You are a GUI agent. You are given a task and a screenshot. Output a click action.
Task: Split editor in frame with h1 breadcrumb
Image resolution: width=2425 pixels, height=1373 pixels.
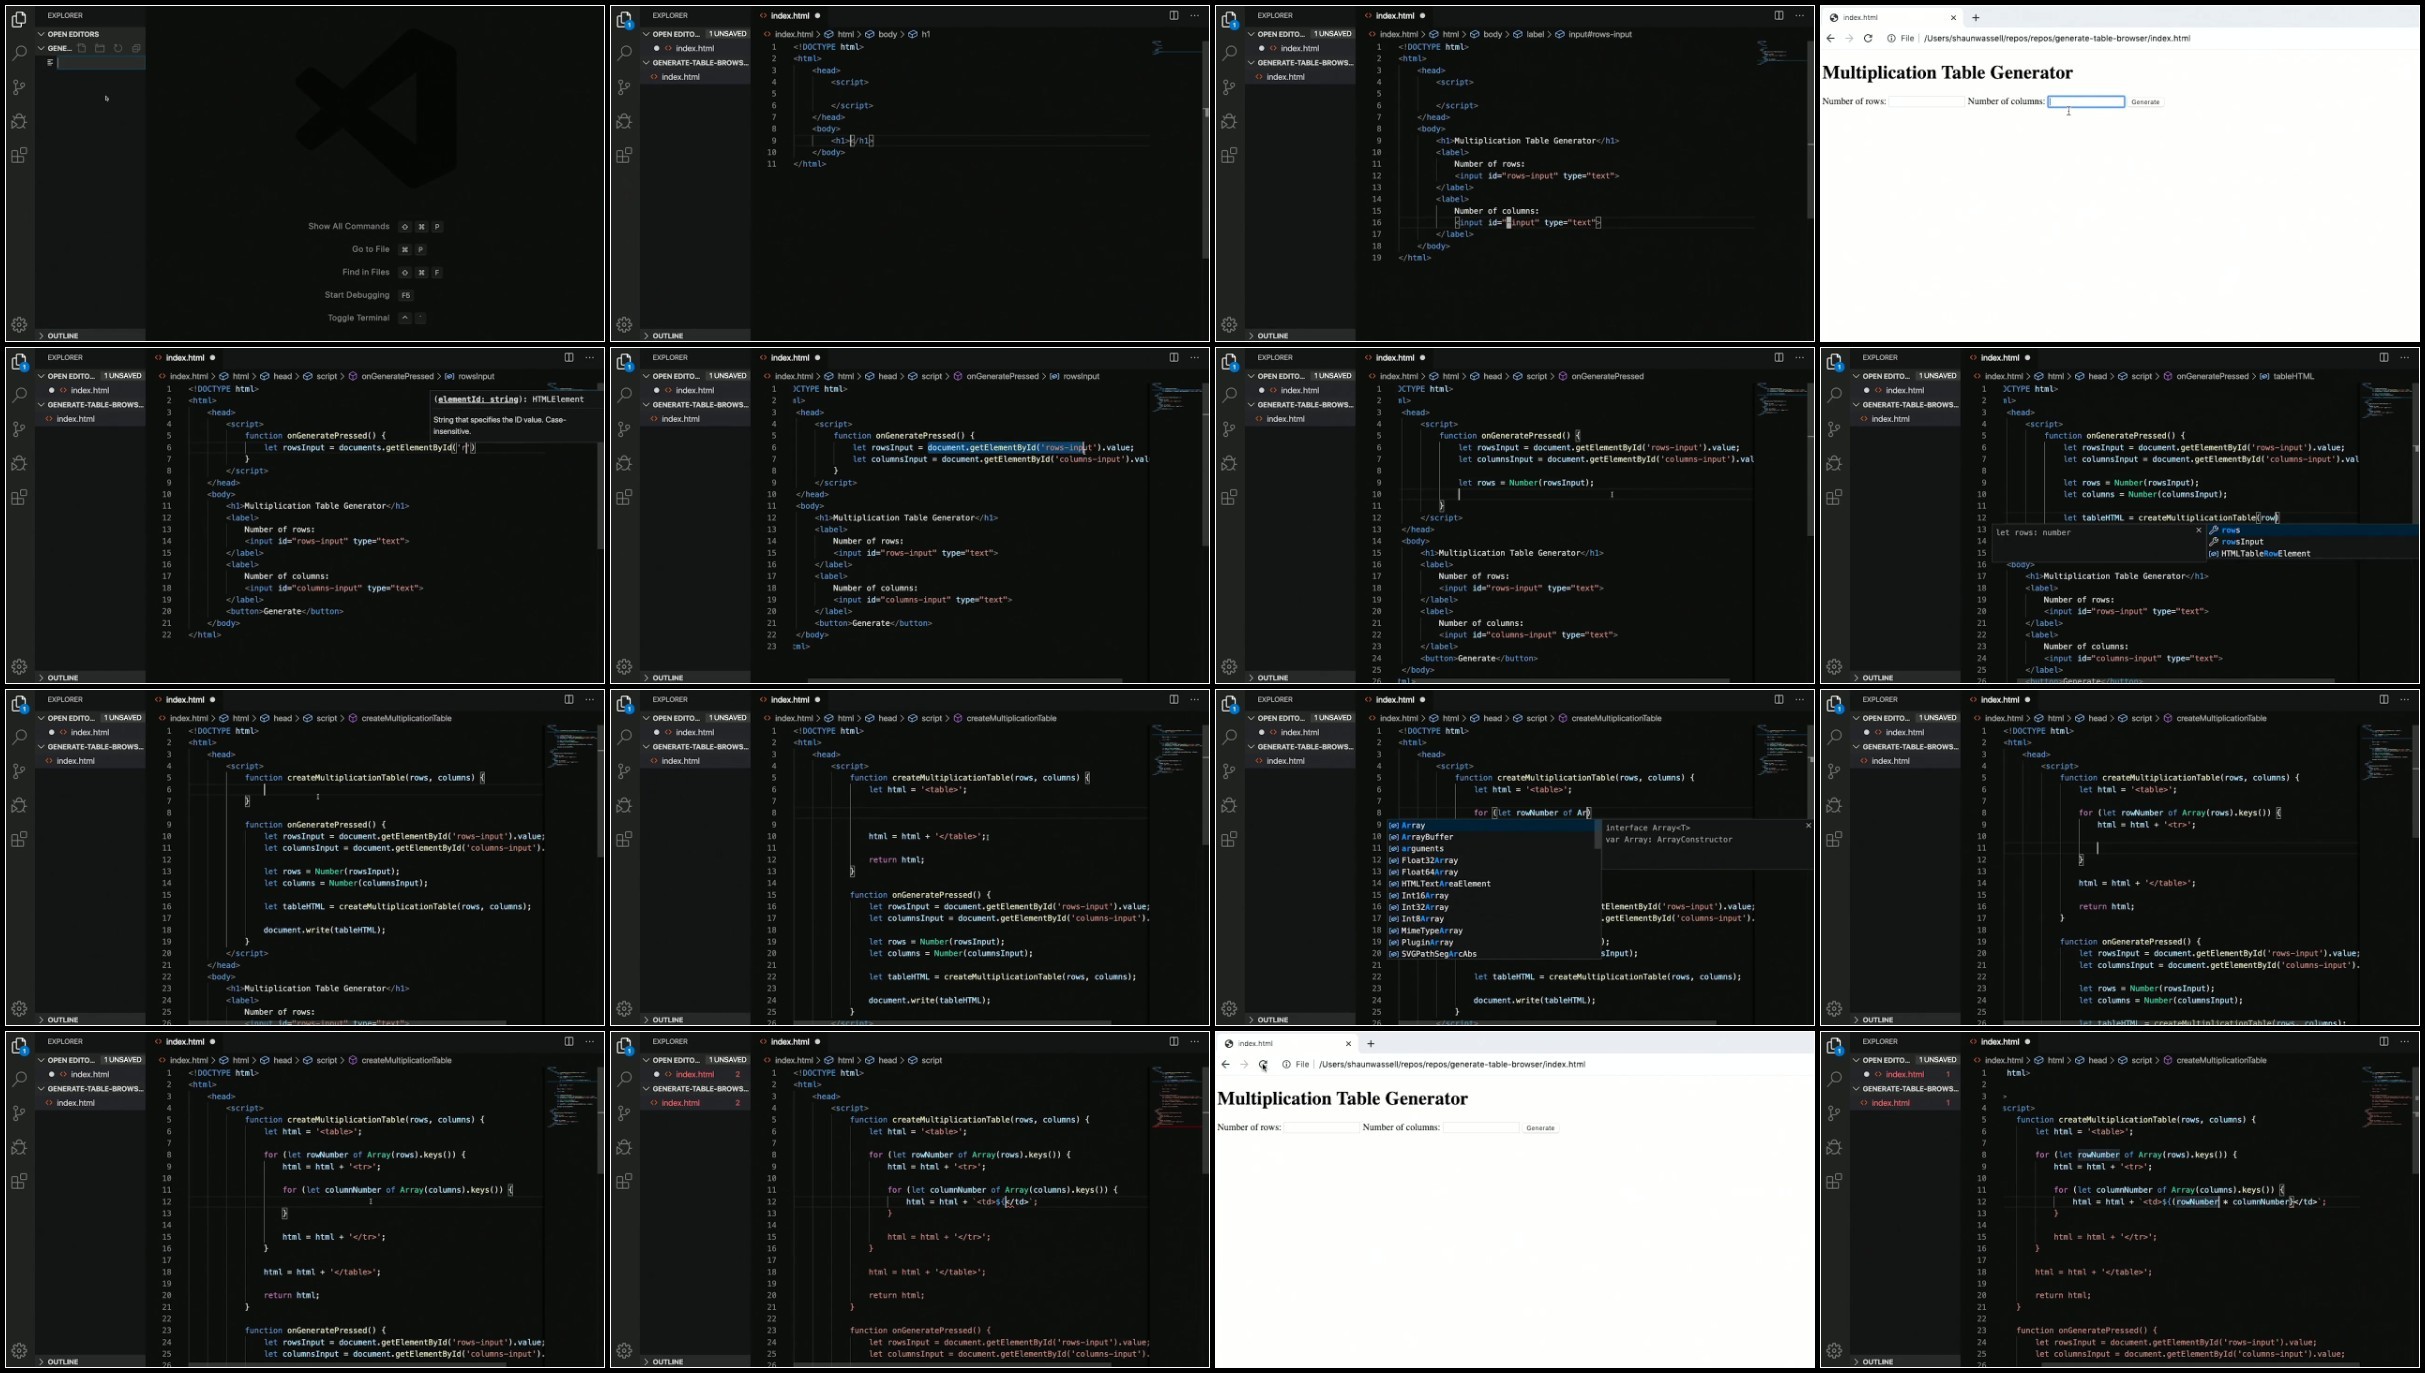pos(1173,16)
